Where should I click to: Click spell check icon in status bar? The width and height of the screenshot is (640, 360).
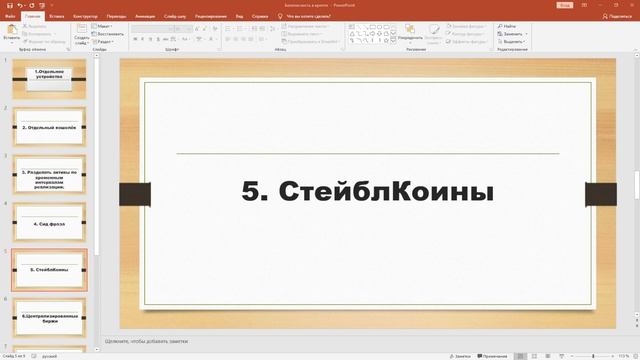pos(34,356)
